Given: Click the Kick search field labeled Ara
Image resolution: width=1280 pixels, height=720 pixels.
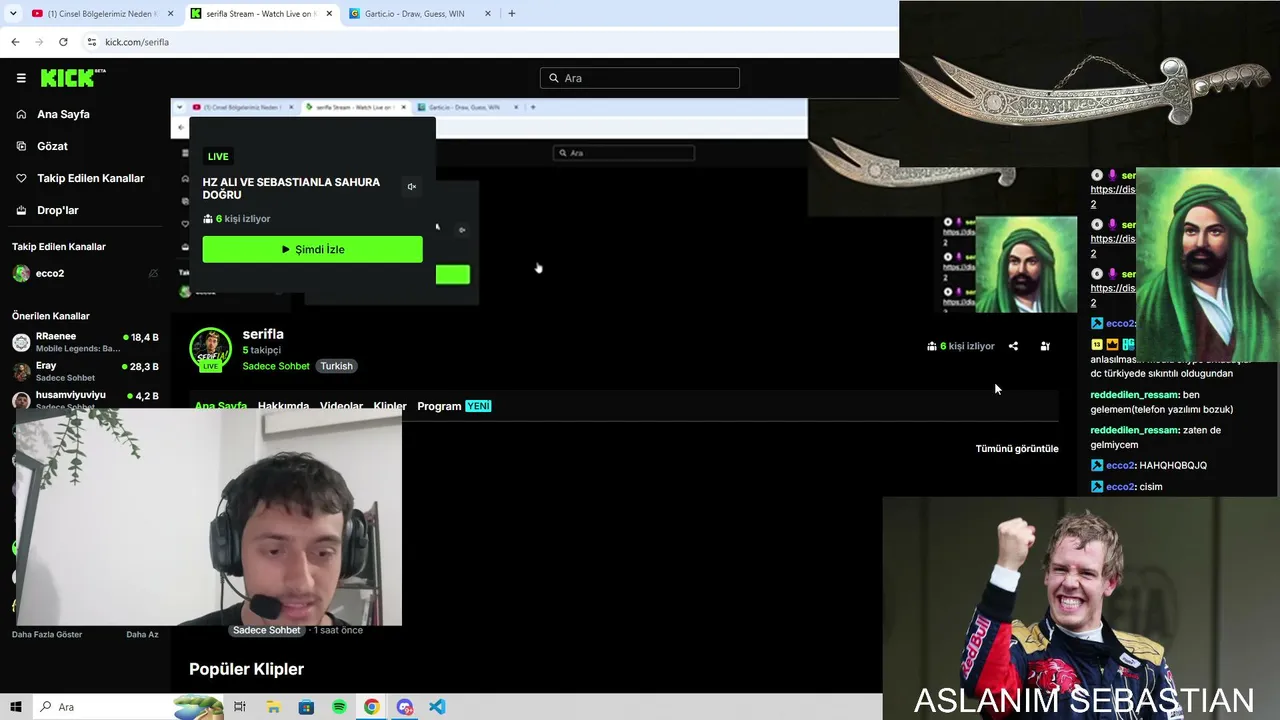Looking at the screenshot, I should (x=640, y=78).
